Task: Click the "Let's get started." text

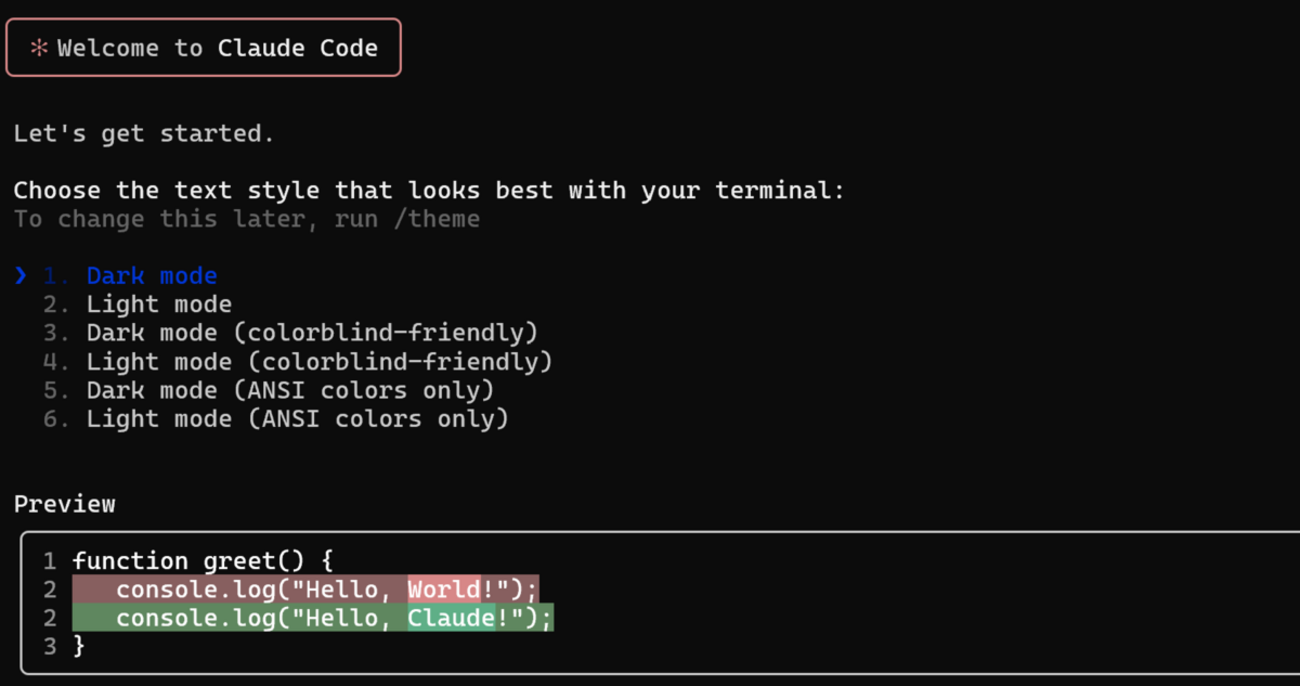Action: (x=144, y=133)
